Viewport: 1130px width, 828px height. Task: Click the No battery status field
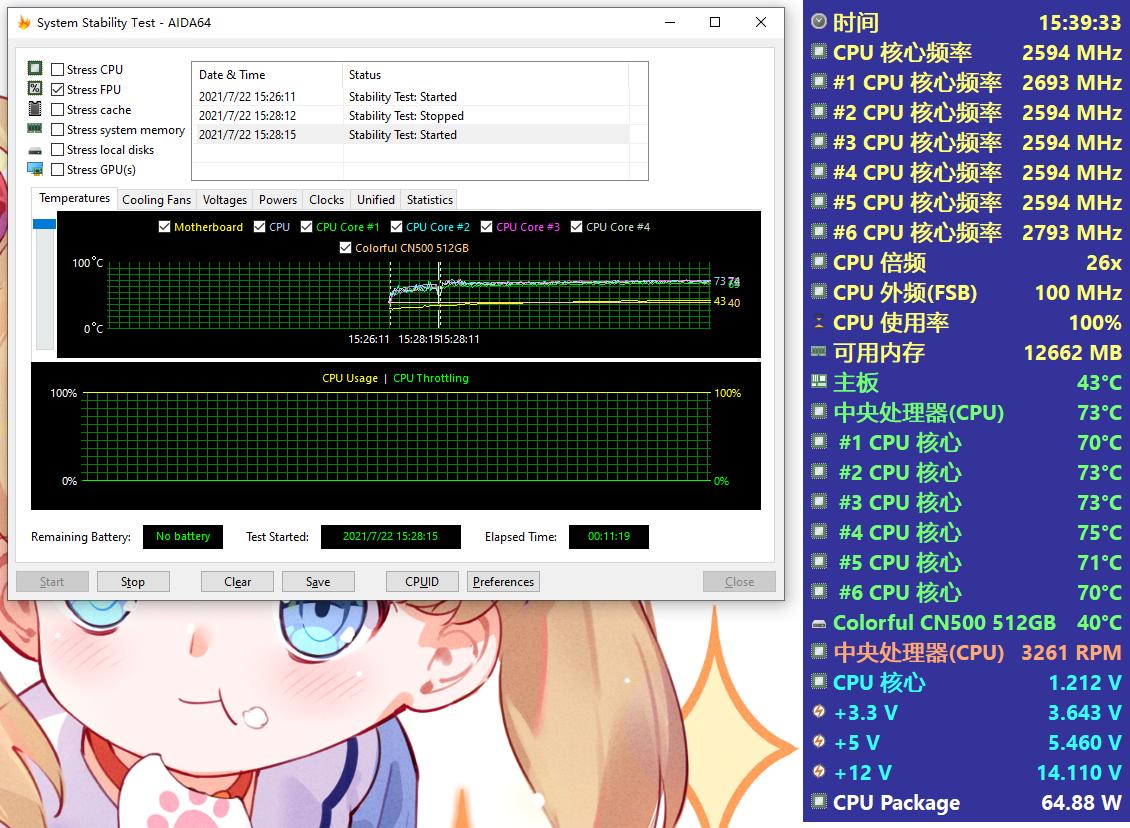tap(183, 536)
